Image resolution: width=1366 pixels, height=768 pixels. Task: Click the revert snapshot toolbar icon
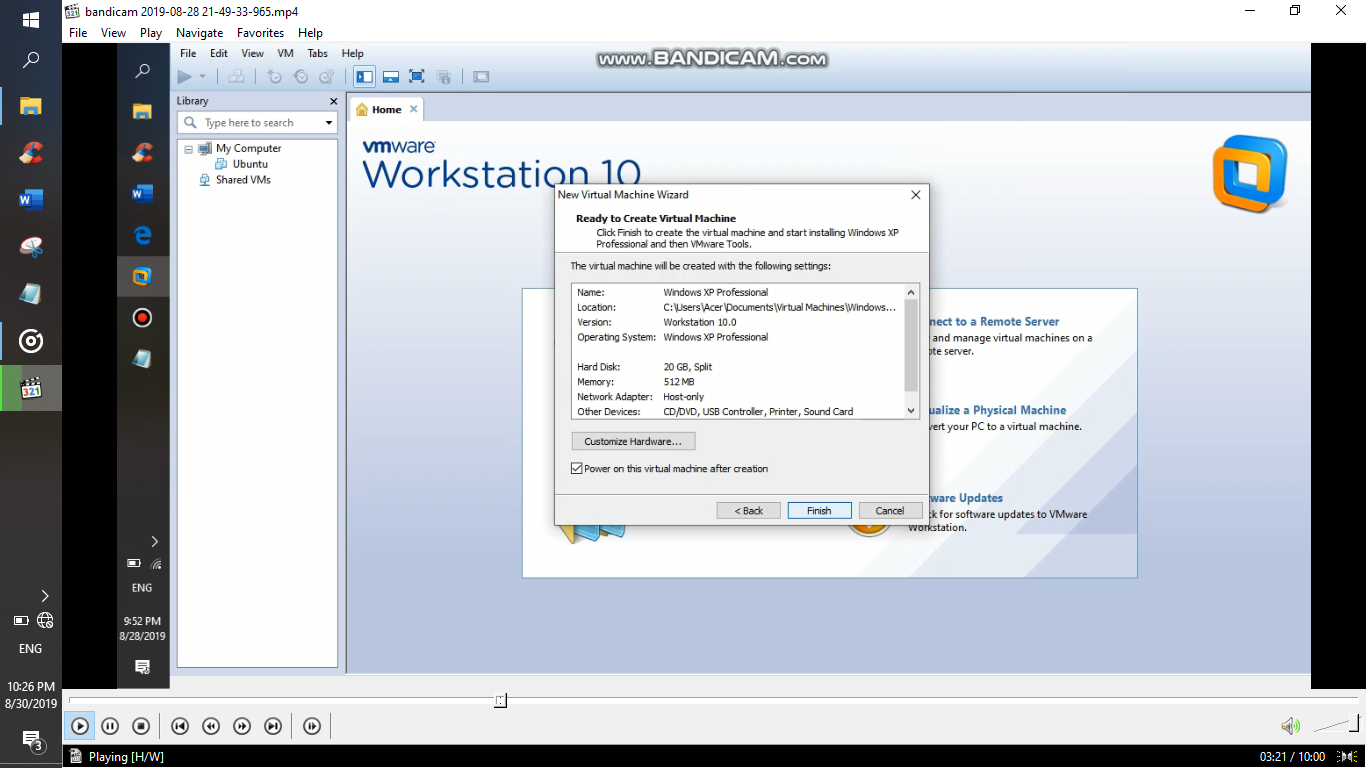[300, 77]
